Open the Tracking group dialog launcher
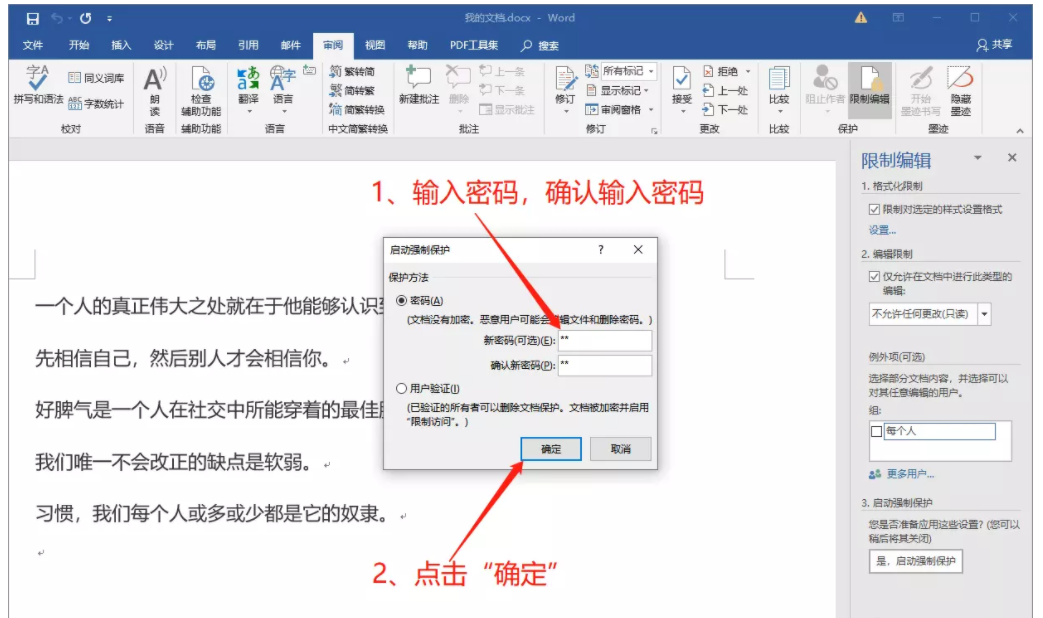The width and height of the screenshot is (1043, 618). click(655, 131)
